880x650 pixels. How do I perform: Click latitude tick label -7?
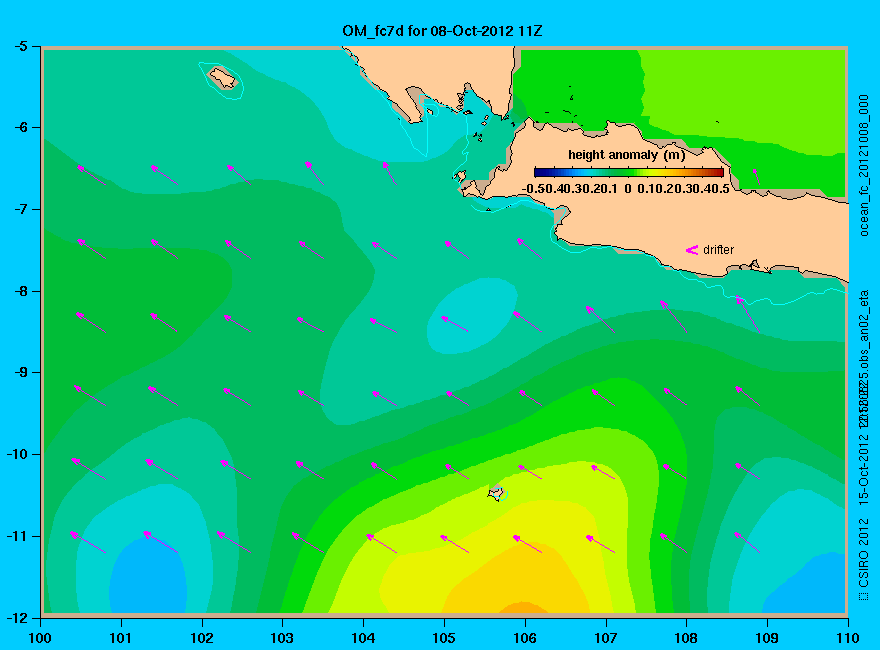[20, 209]
